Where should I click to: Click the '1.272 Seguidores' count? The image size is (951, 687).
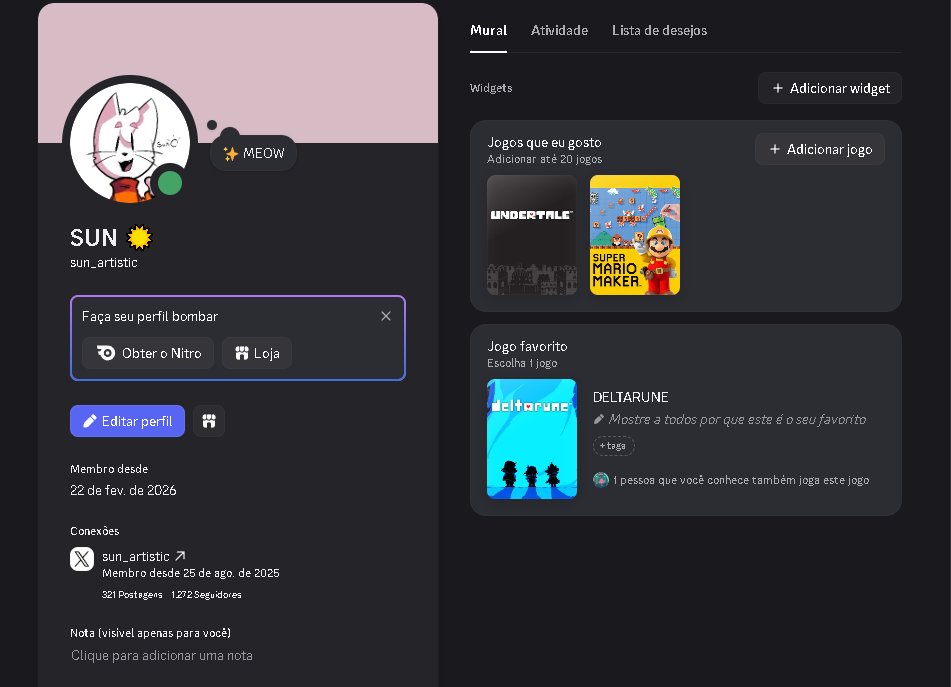click(206, 595)
